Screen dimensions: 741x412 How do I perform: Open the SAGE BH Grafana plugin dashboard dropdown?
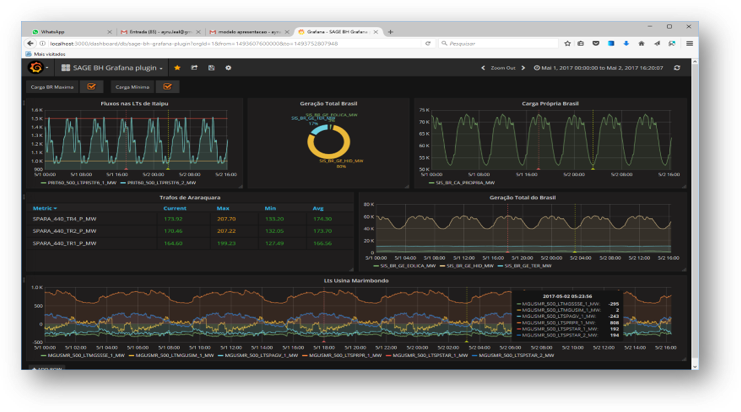point(113,68)
